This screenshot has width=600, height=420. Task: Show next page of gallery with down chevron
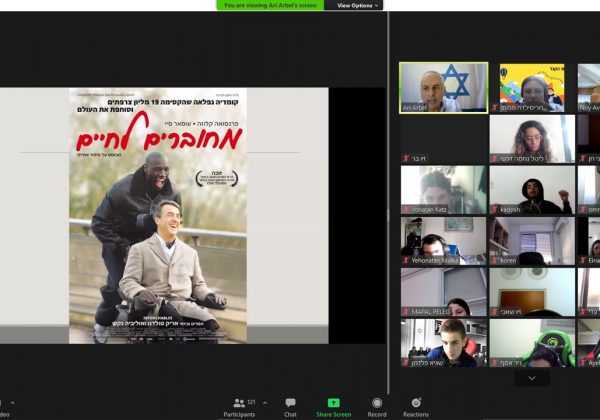tap(532, 378)
